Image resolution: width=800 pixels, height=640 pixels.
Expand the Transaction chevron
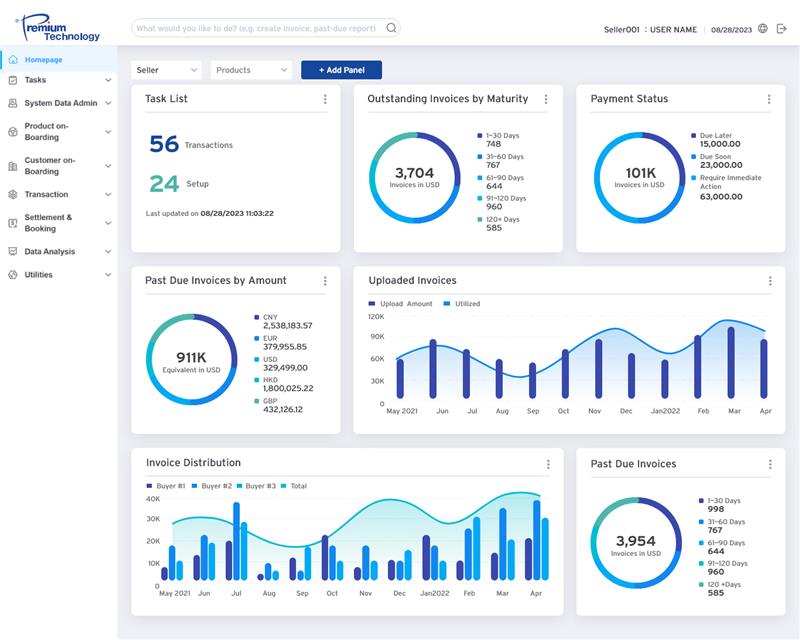(x=108, y=194)
